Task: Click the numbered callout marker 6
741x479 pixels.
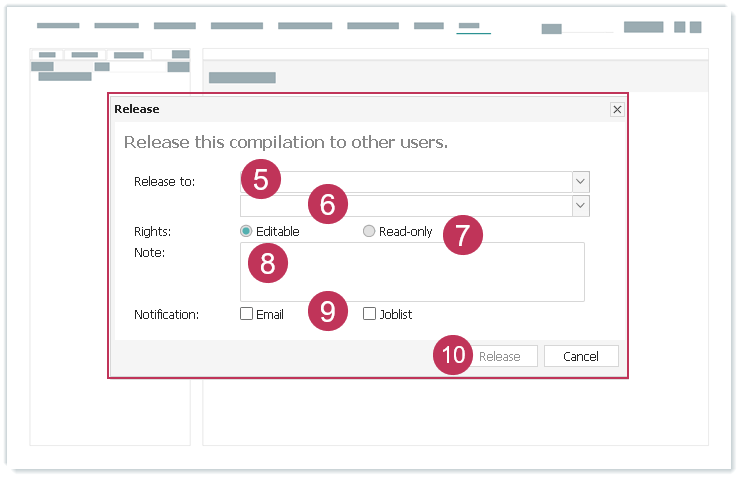Action: (x=327, y=206)
